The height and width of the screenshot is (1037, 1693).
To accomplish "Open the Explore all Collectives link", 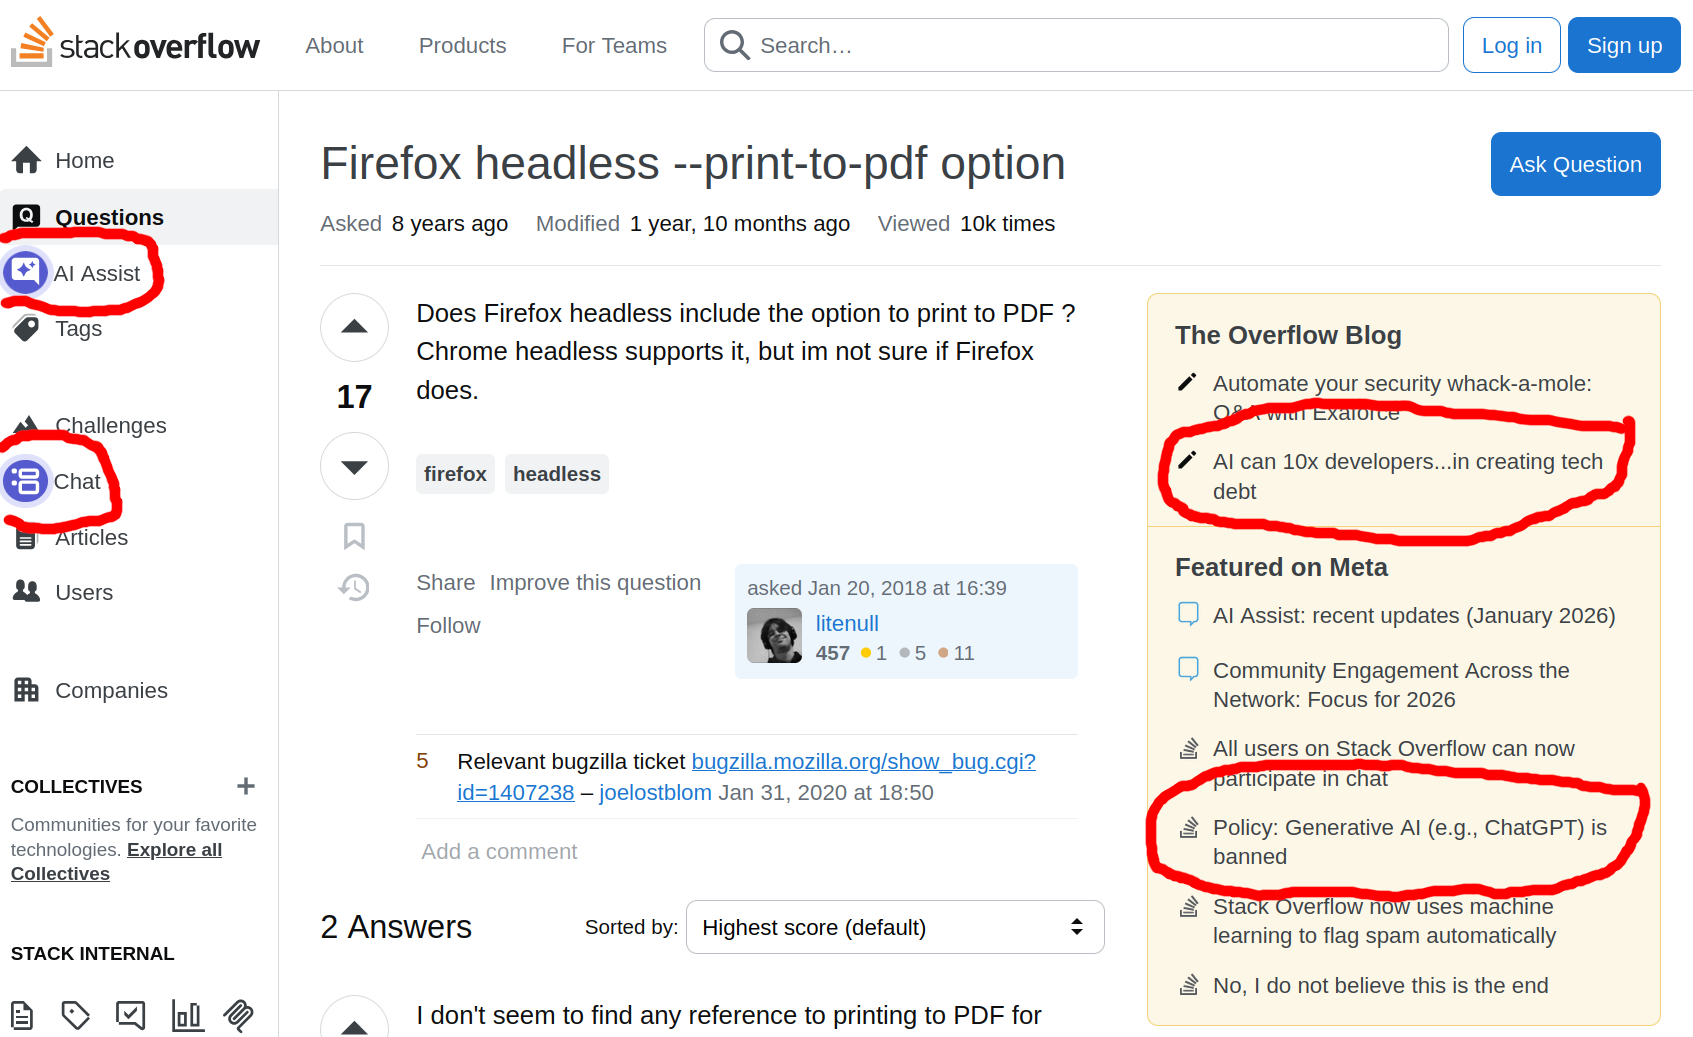I will [174, 850].
